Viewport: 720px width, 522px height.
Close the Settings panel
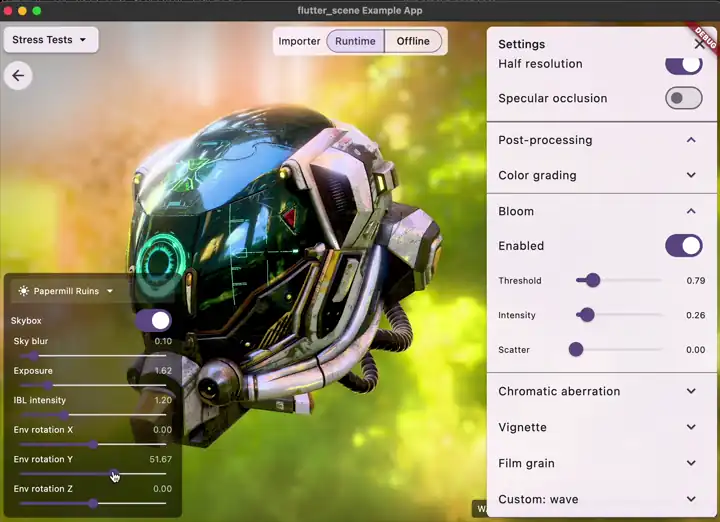tap(699, 44)
